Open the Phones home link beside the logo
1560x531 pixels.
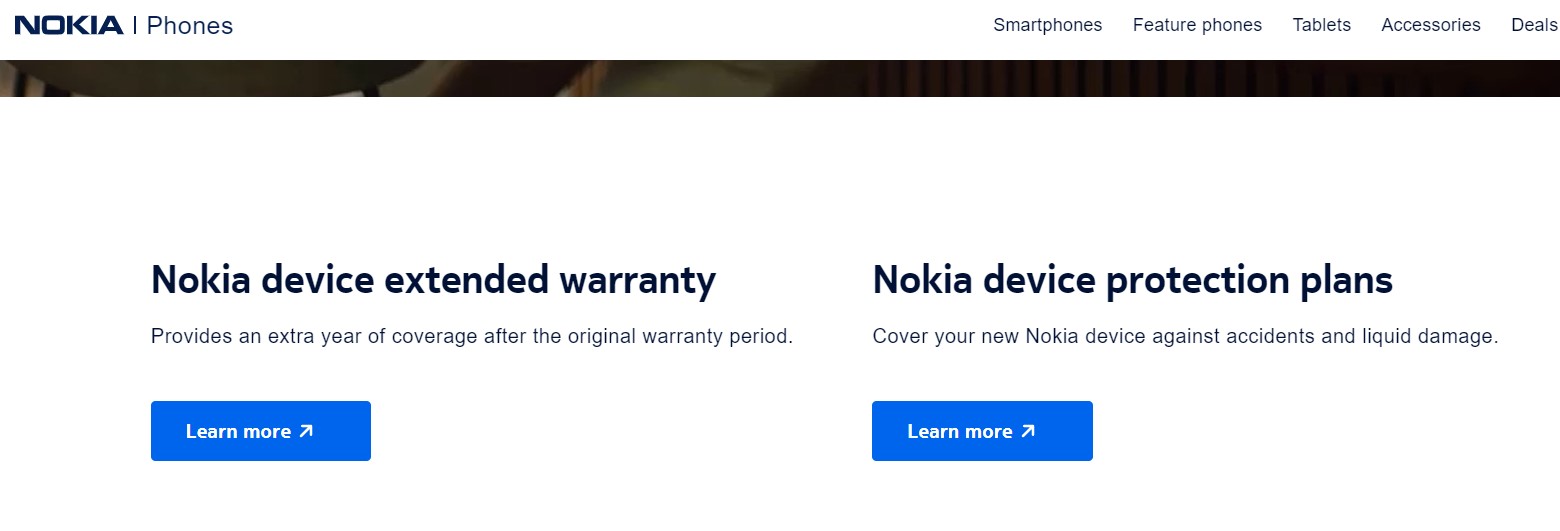189,26
